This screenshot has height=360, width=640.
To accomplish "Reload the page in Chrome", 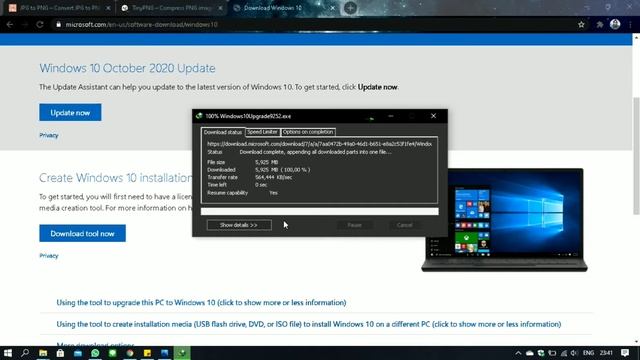I will (x=40, y=24).
